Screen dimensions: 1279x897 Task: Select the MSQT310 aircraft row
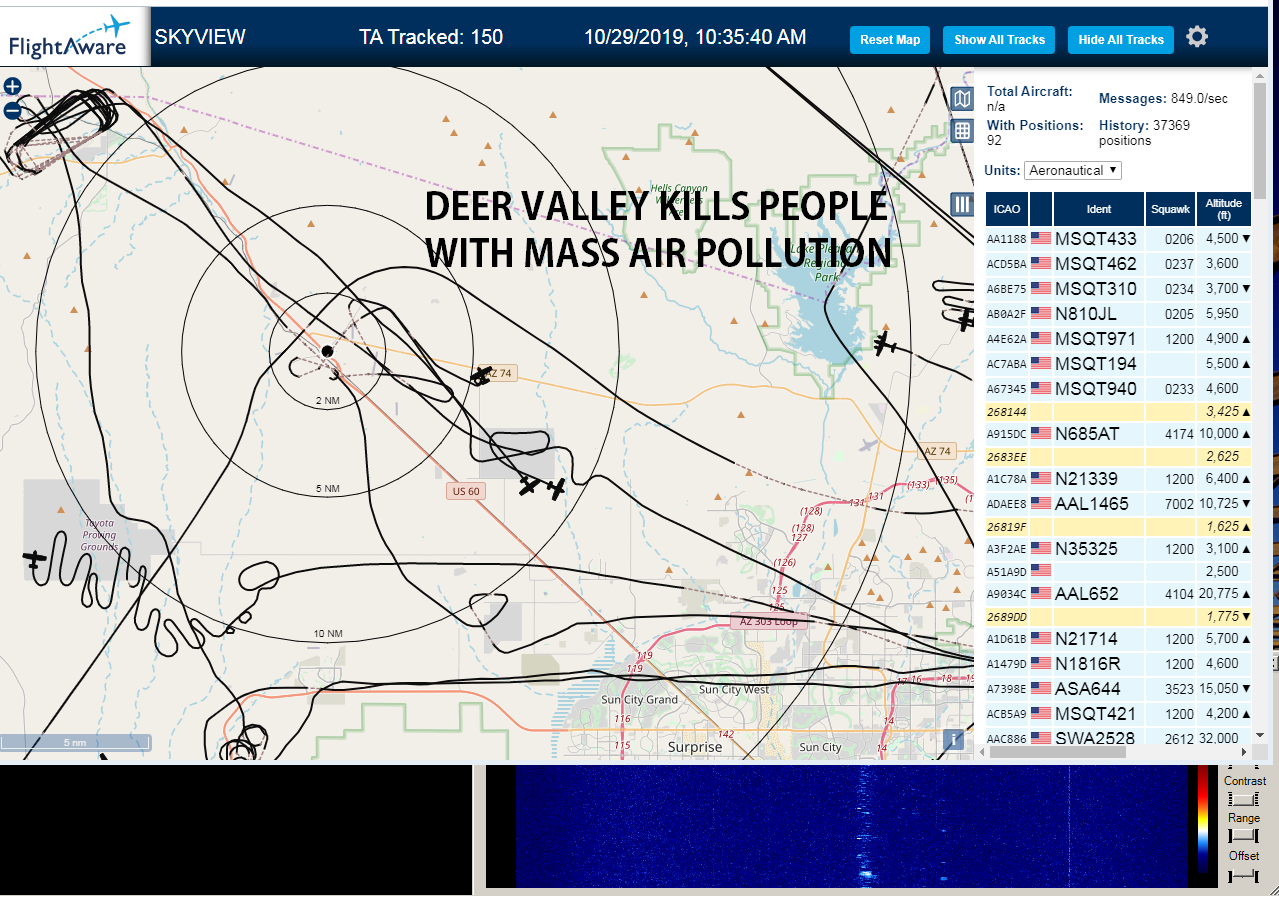coord(1119,289)
